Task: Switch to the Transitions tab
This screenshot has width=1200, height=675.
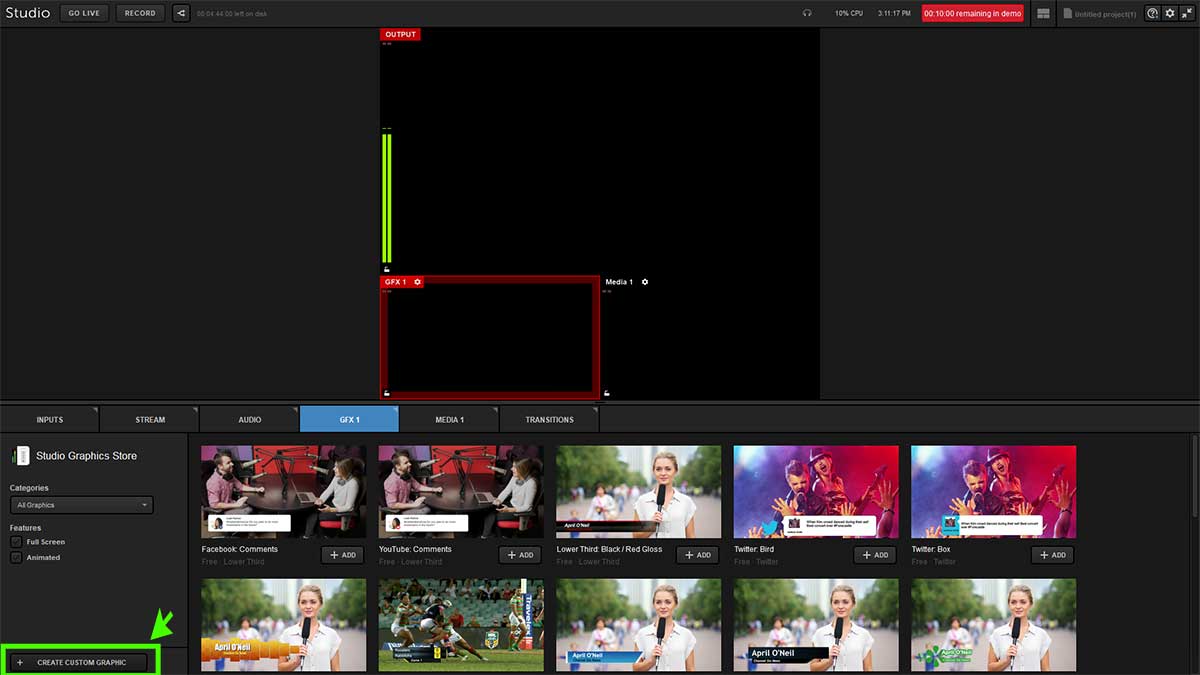Action: pyautogui.click(x=550, y=419)
